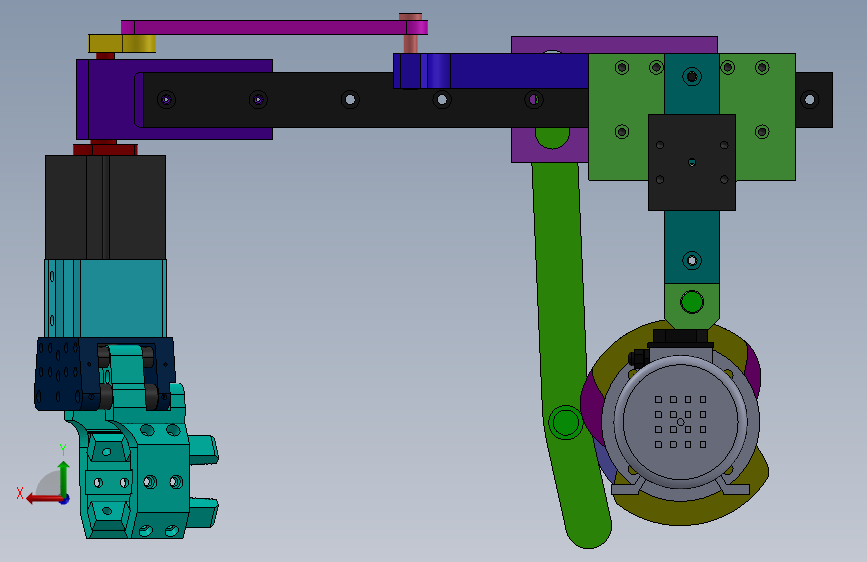Select the dark navy perforated bracket
The image size is (867, 562).
tap(58, 373)
